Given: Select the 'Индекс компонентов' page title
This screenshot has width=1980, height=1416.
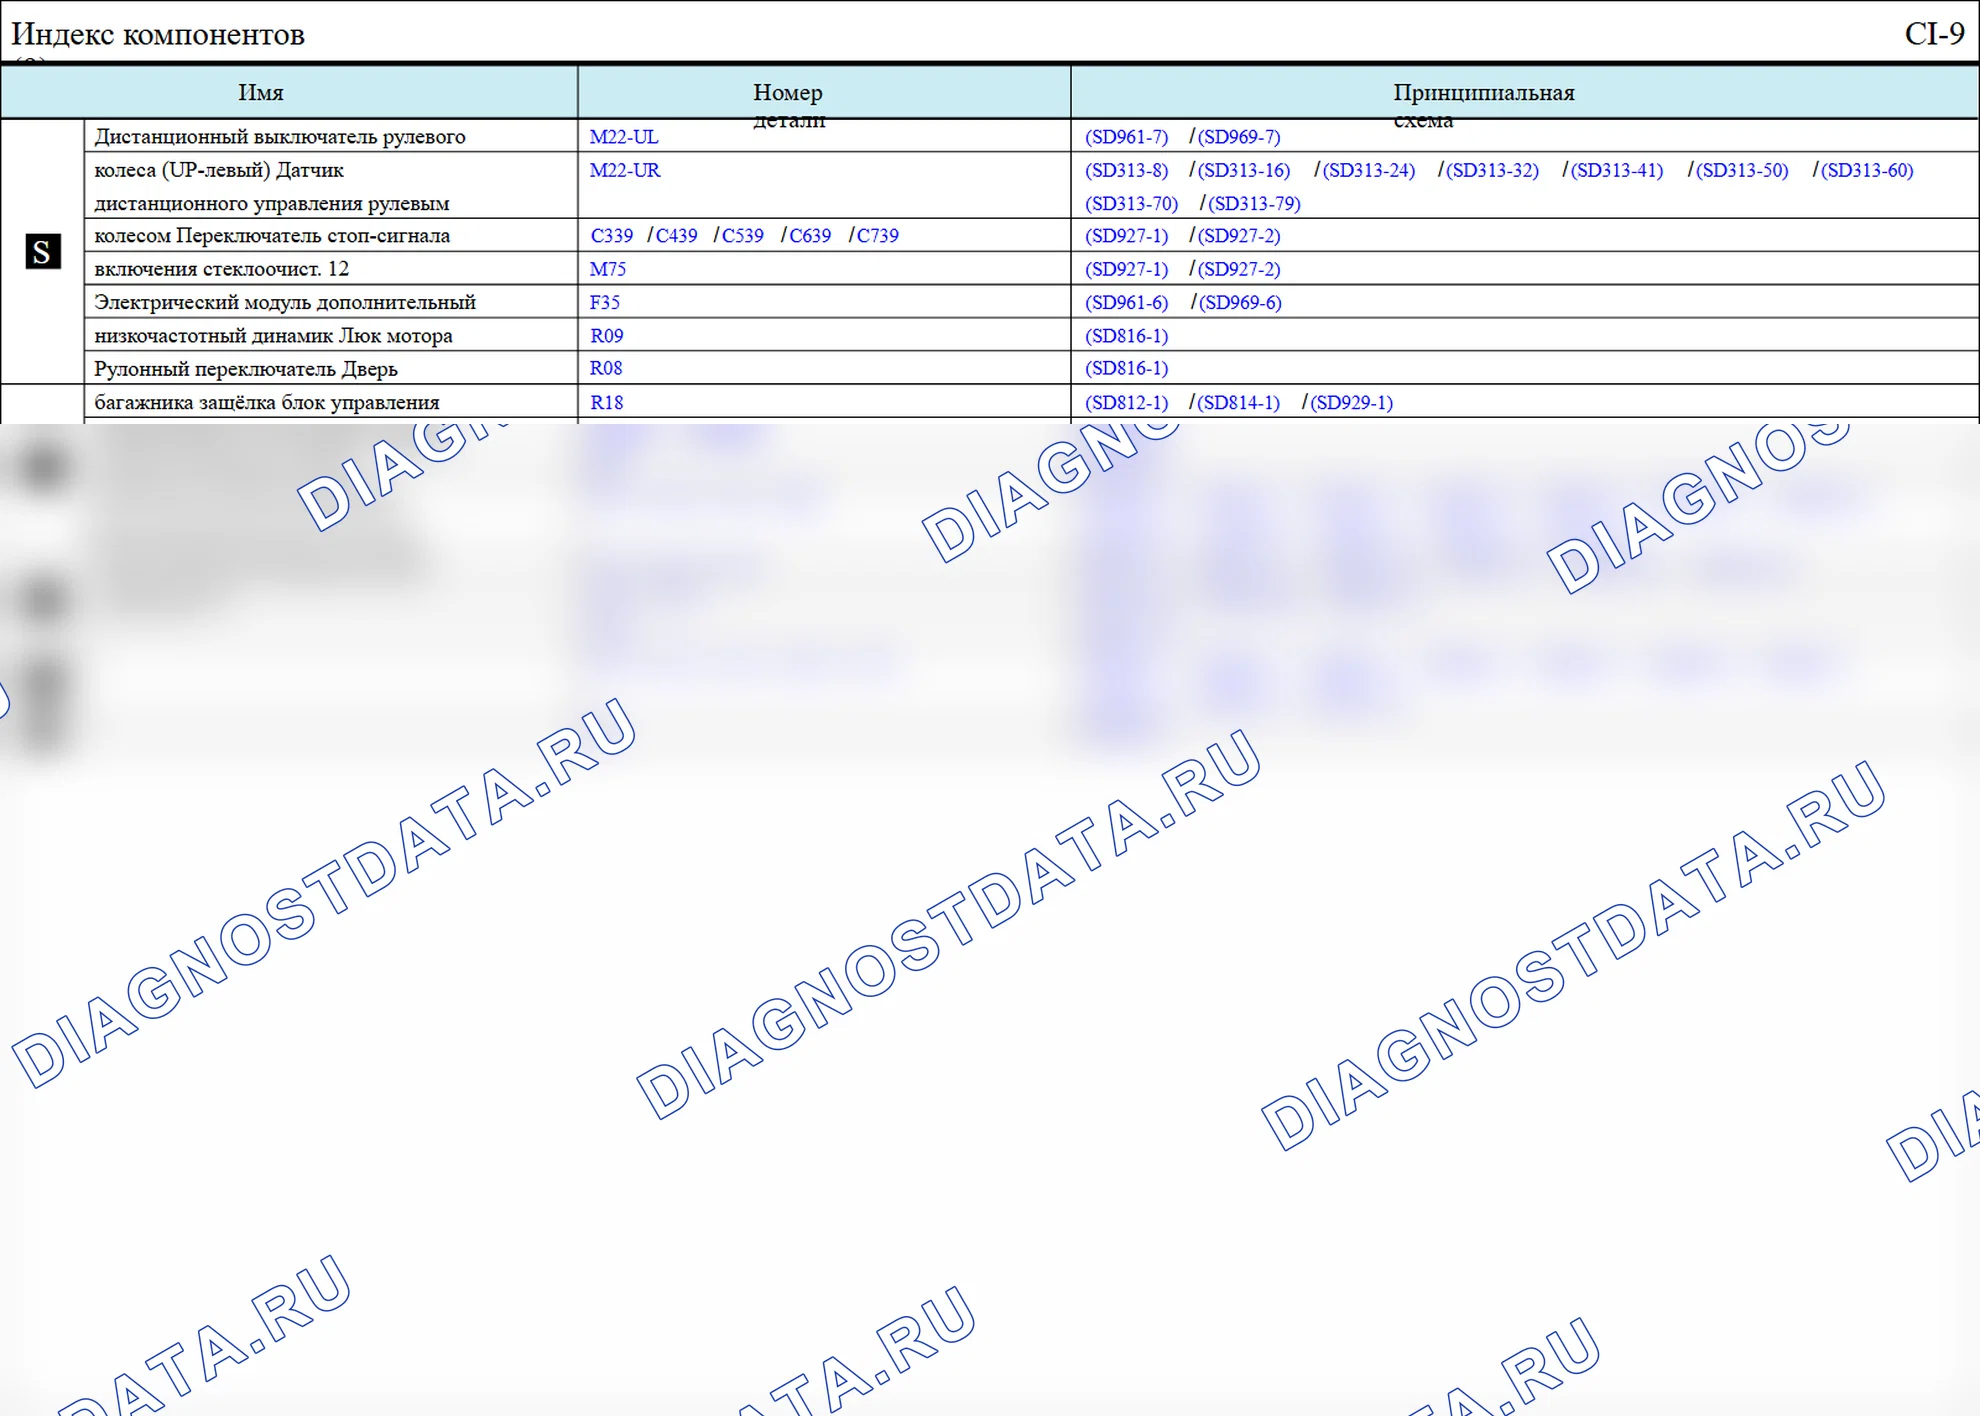Looking at the screenshot, I should click(158, 34).
